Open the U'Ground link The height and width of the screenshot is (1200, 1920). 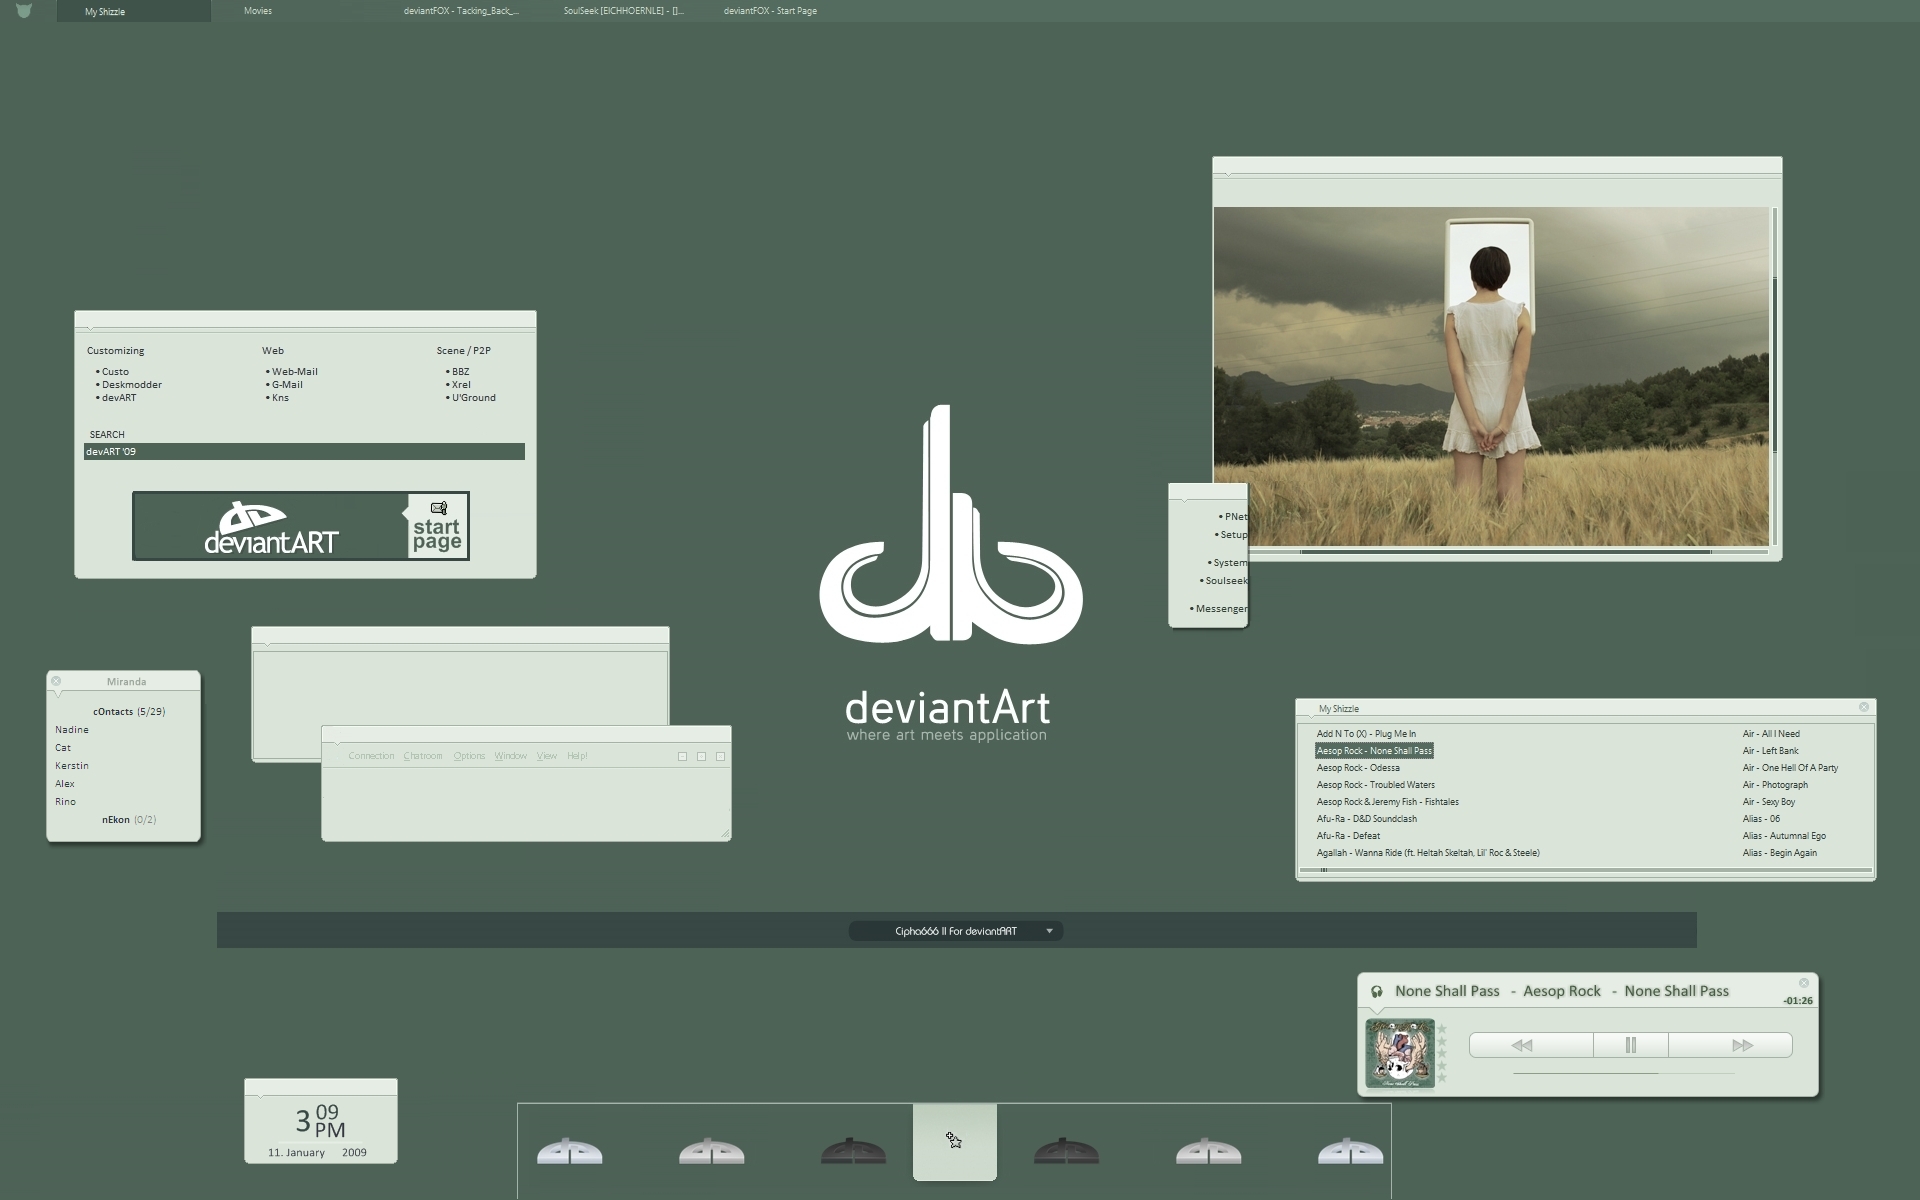tap(473, 398)
